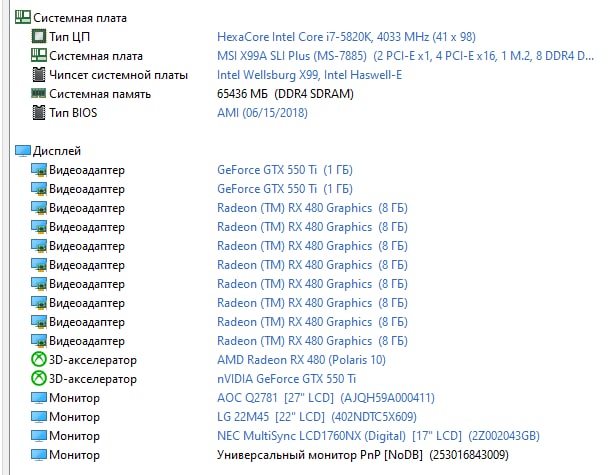The width and height of the screenshot is (612, 475).
Task: Open the HexaCore Intel Core i7-5820K link
Action: click(x=346, y=37)
